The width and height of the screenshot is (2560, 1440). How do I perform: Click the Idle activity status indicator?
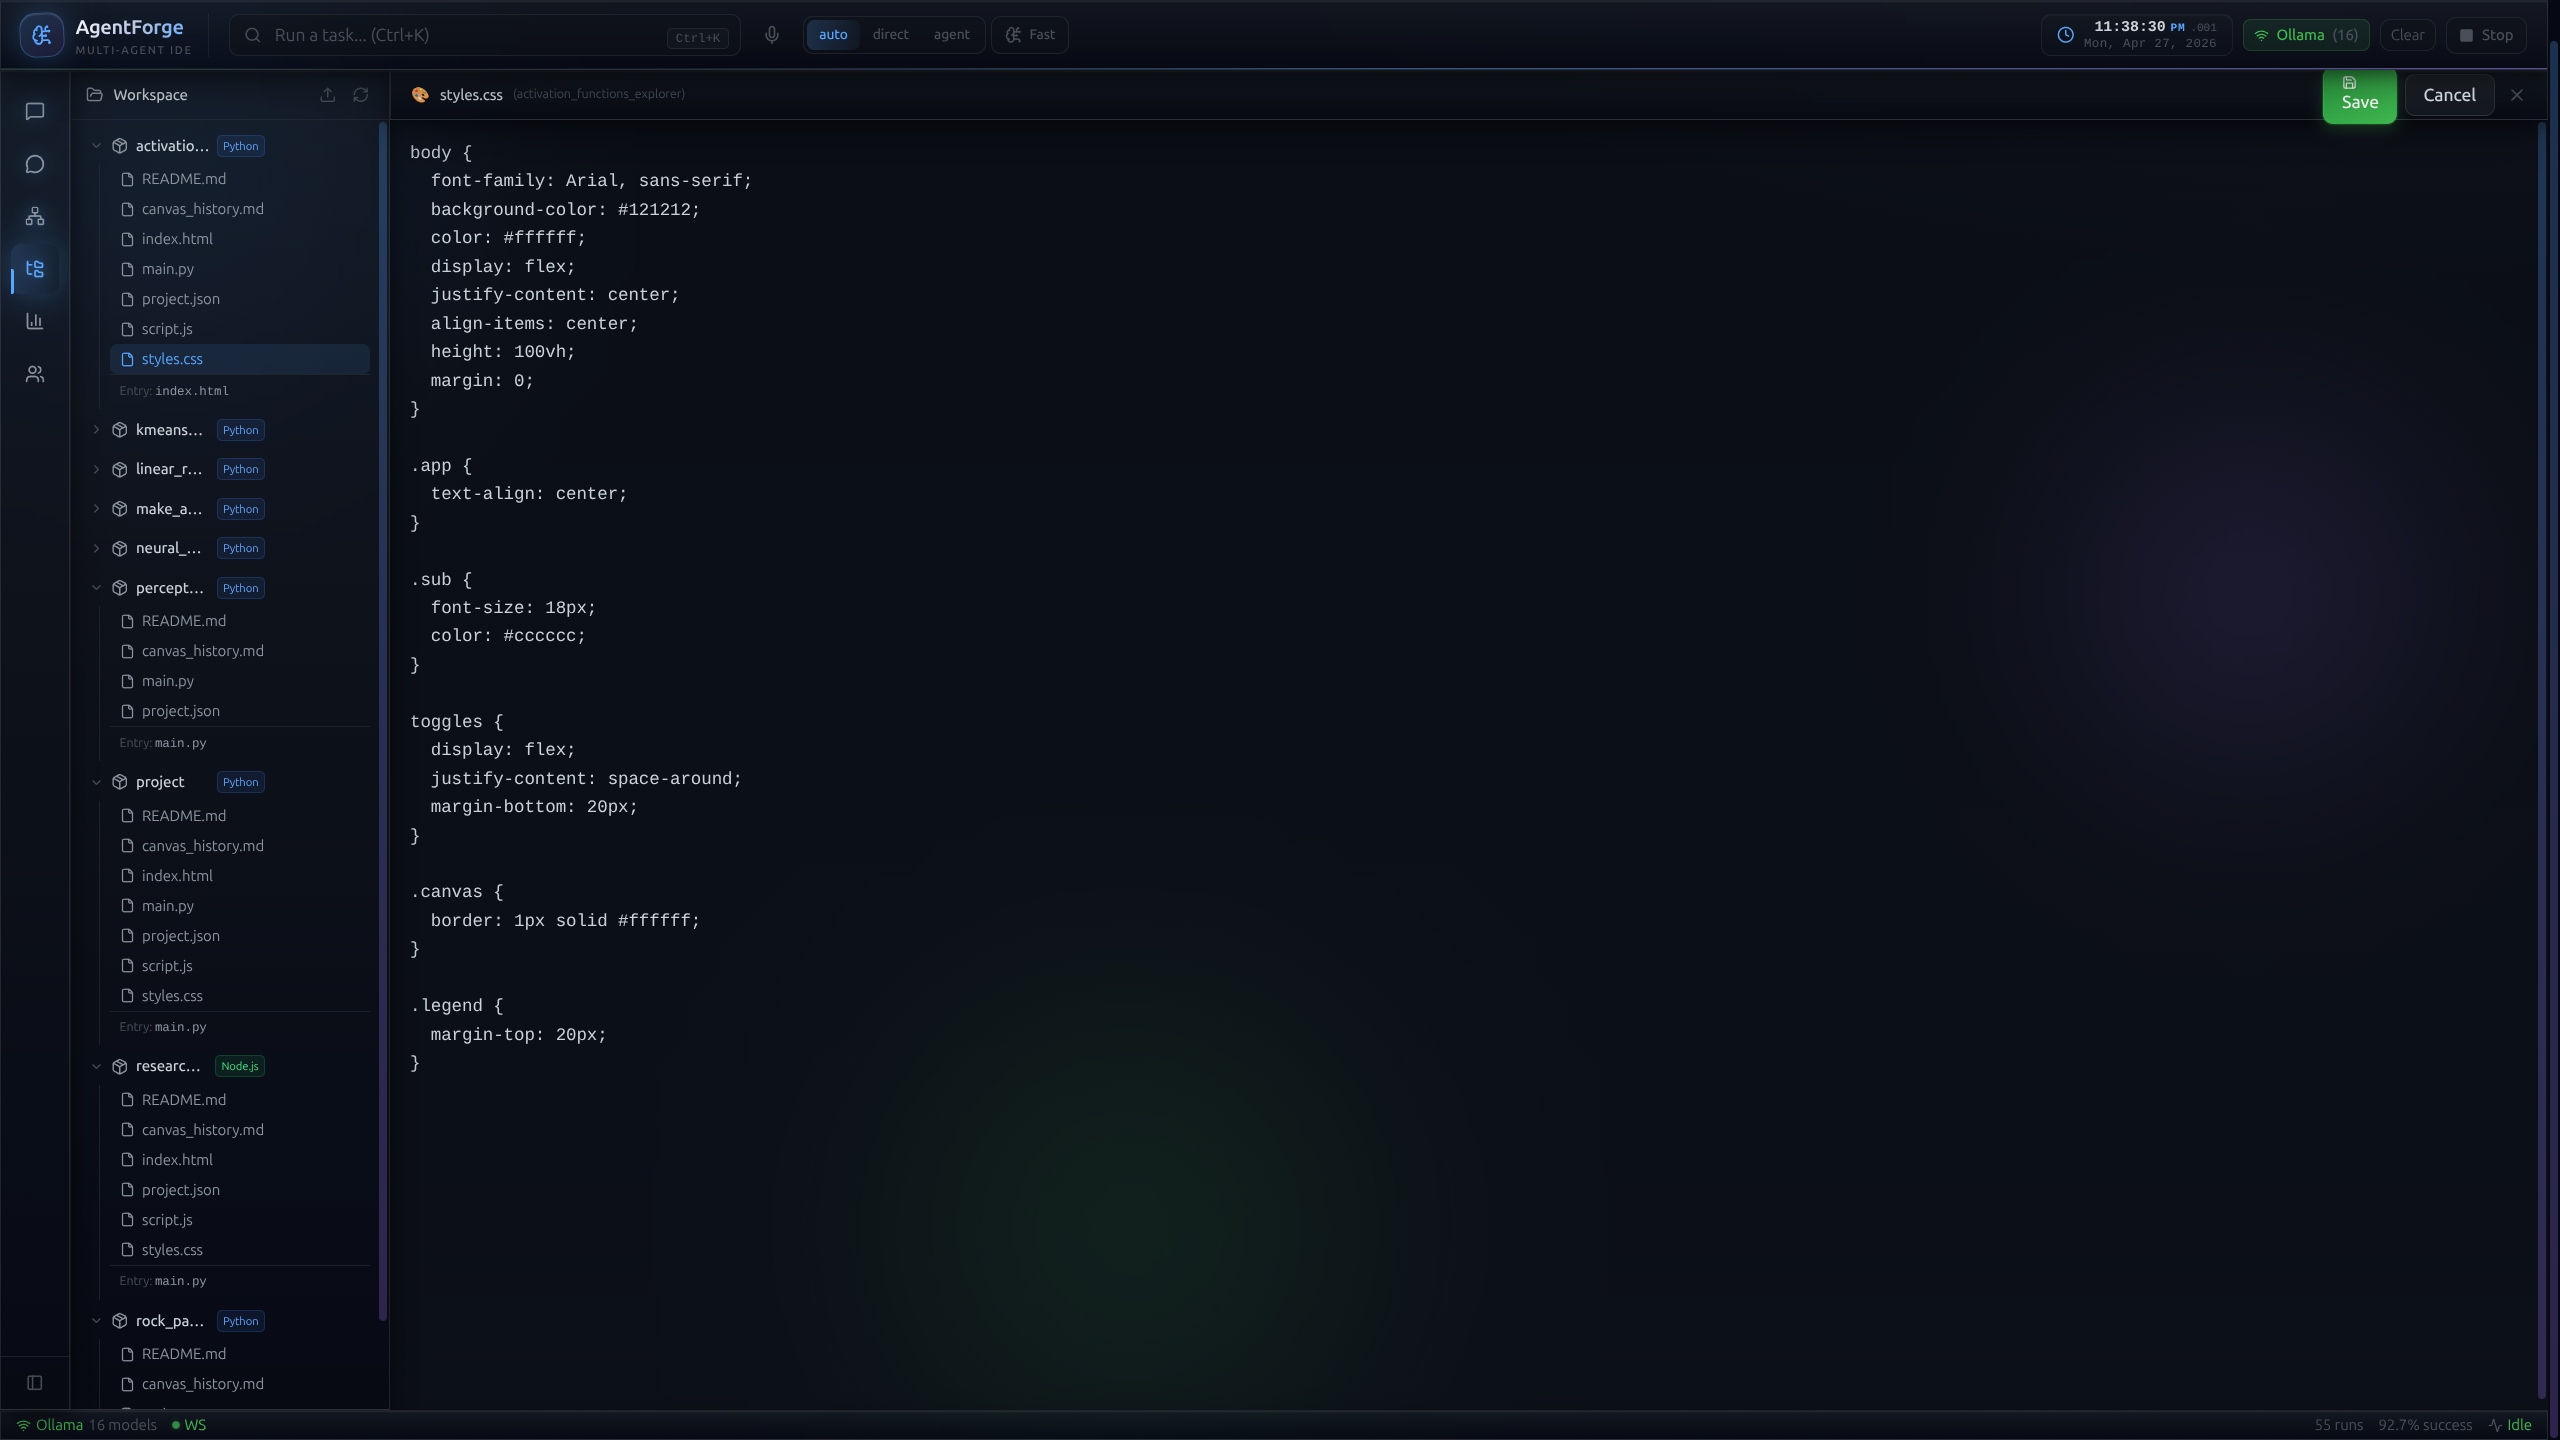[x=2510, y=1425]
